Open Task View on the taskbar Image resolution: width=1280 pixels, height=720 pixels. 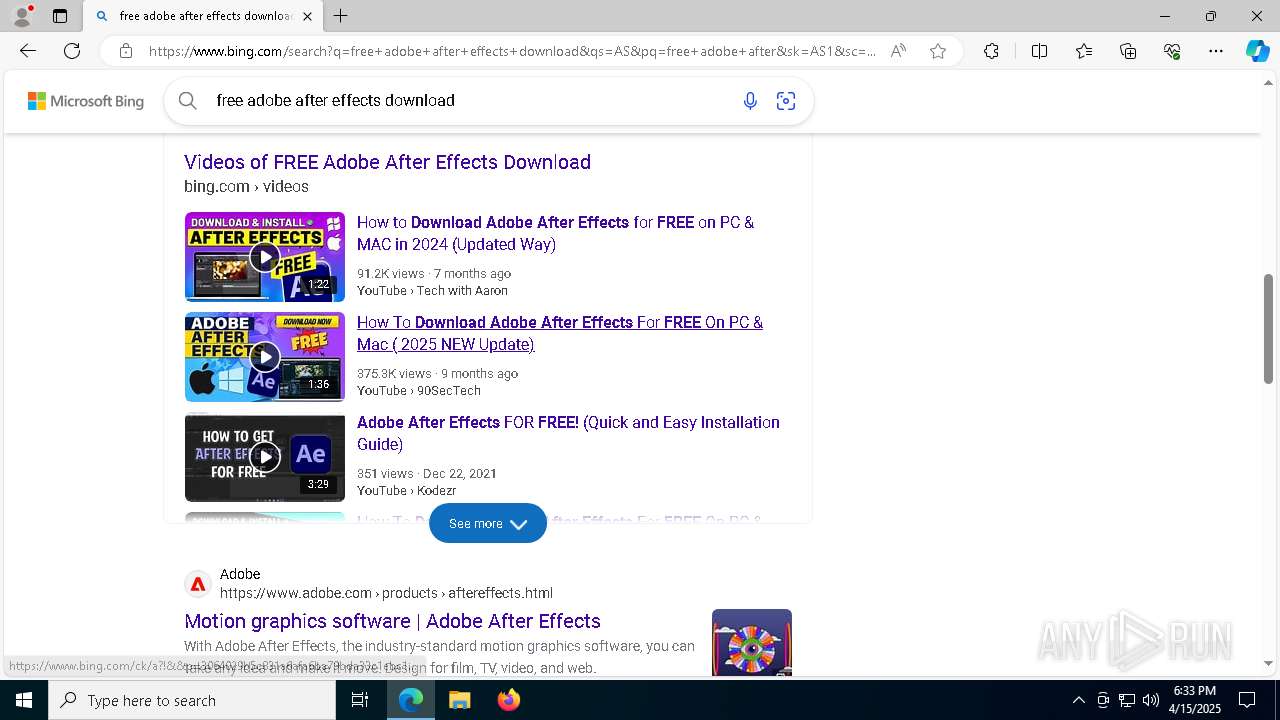pos(360,700)
